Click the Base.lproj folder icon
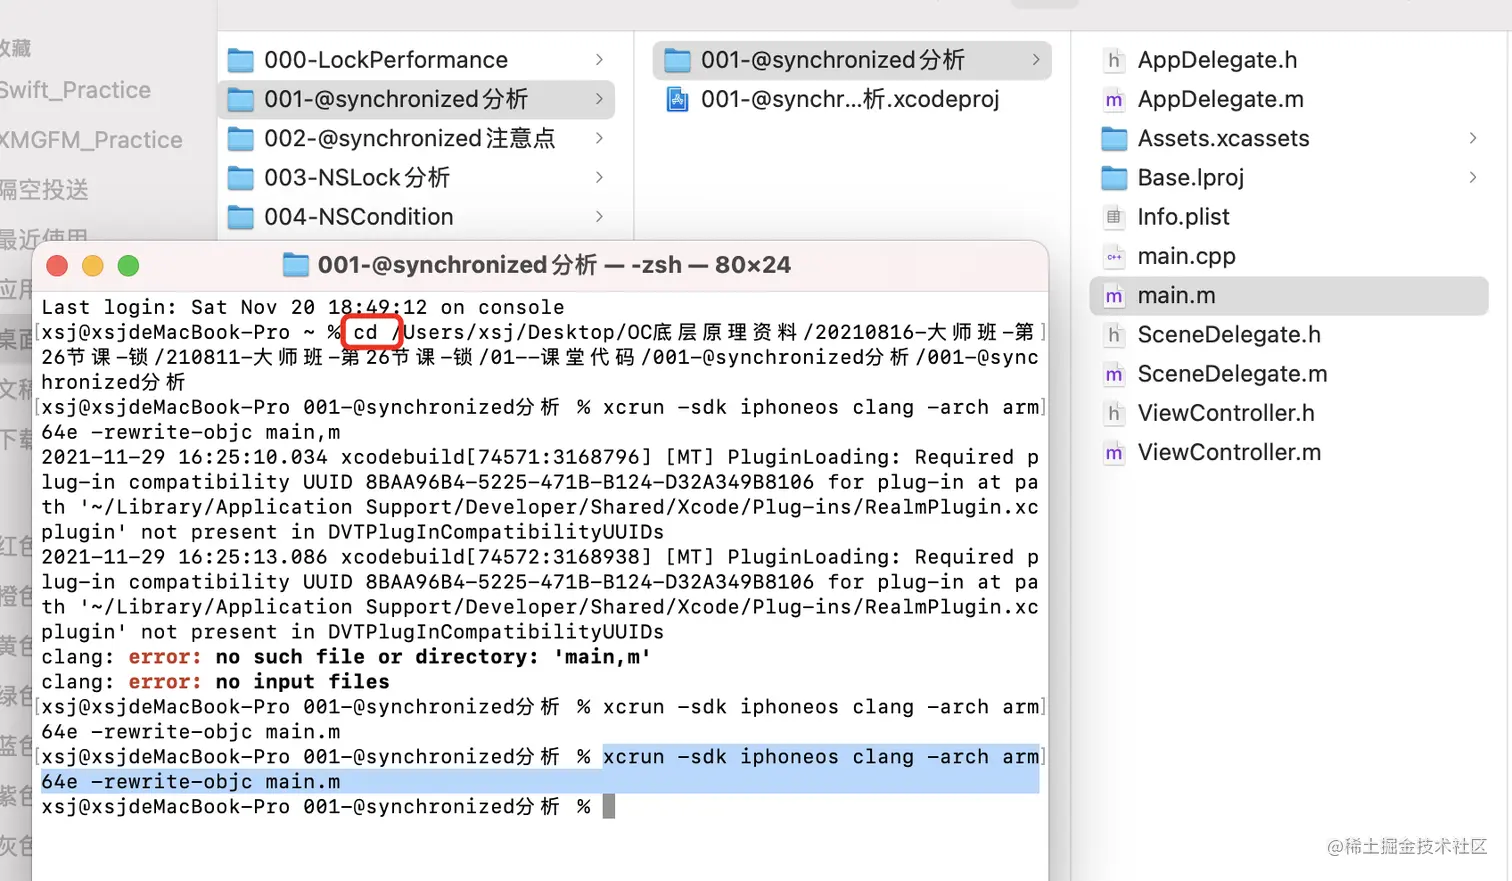 point(1114,178)
